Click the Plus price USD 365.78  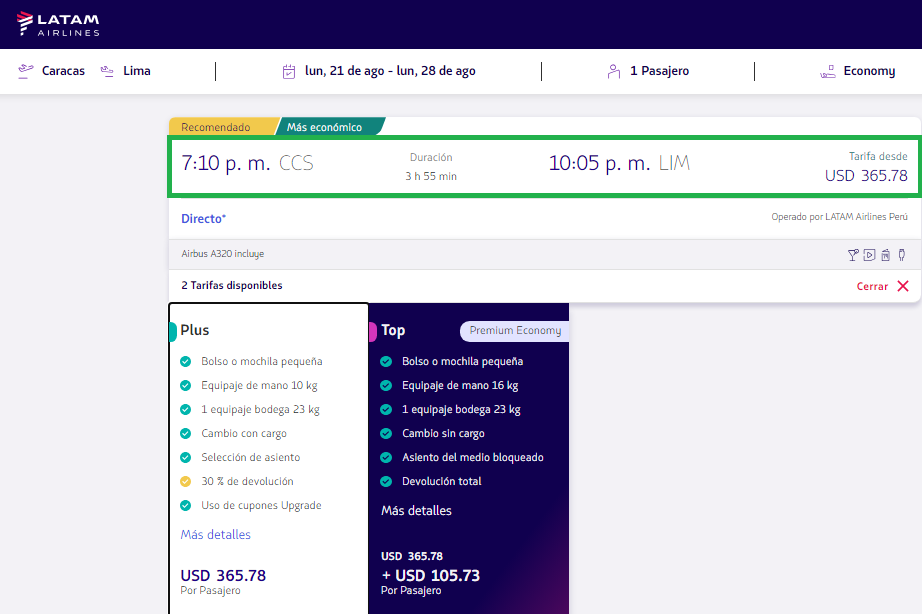[x=223, y=575]
